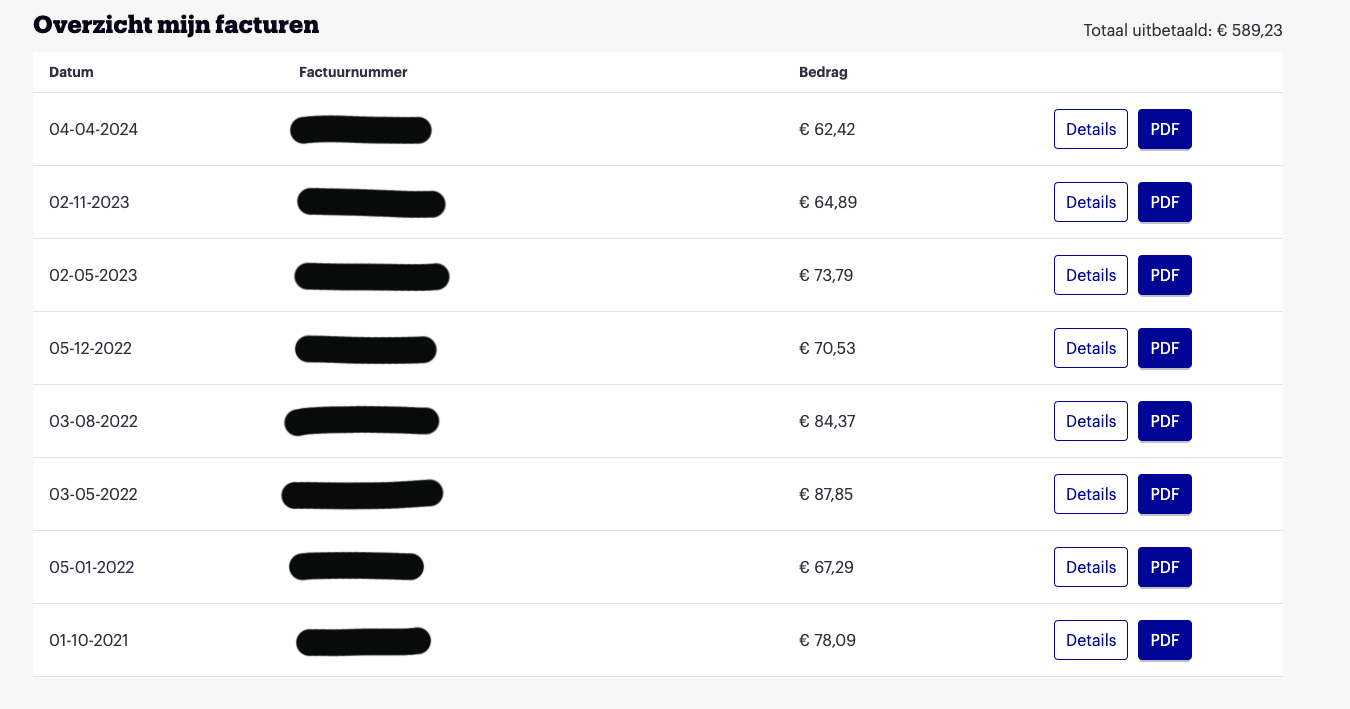This screenshot has height=709, width=1350.
Task: Get PDF of the € 67,29 invoice
Action: click(x=1165, y=567)
